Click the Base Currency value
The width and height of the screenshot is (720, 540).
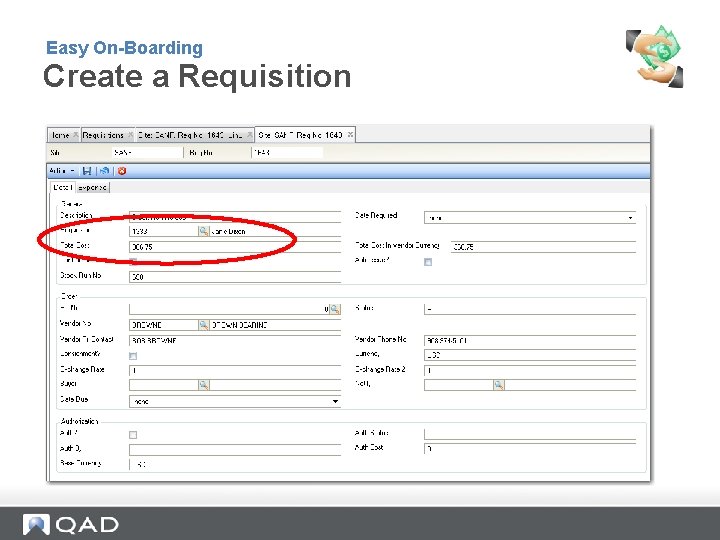pyautogui.click(x=141, y=464)
